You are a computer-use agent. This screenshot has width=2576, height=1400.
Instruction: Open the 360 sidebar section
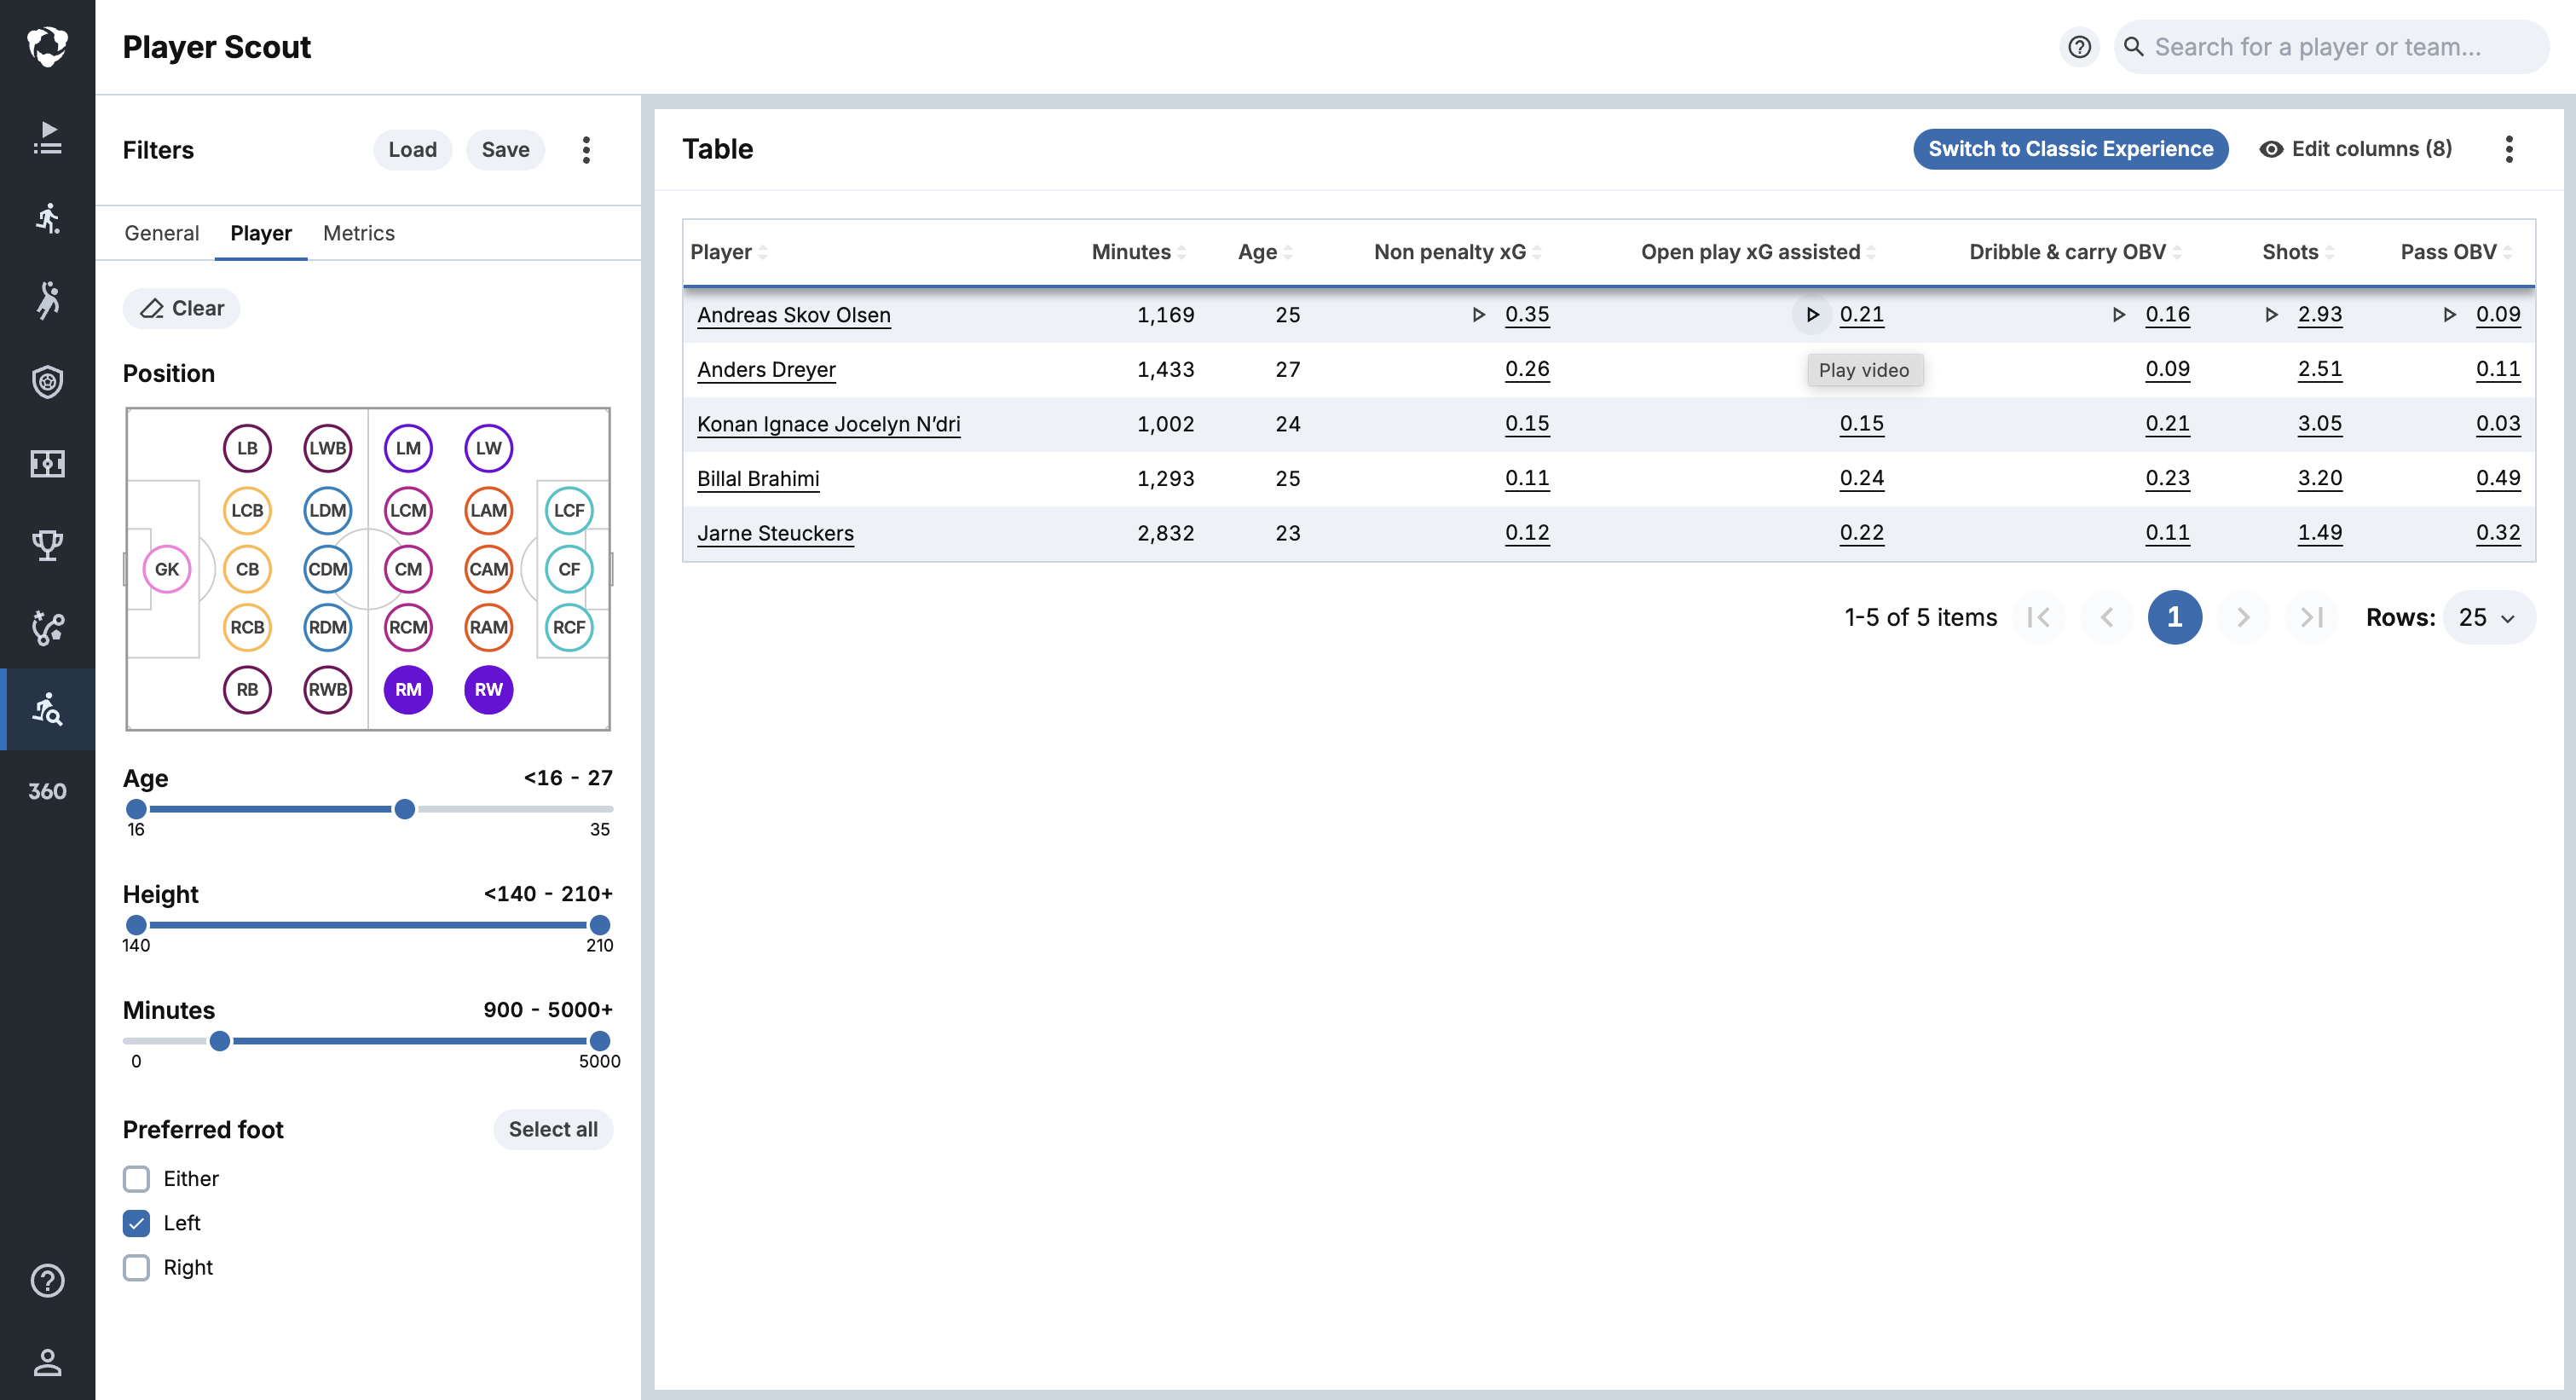(47, 791)
